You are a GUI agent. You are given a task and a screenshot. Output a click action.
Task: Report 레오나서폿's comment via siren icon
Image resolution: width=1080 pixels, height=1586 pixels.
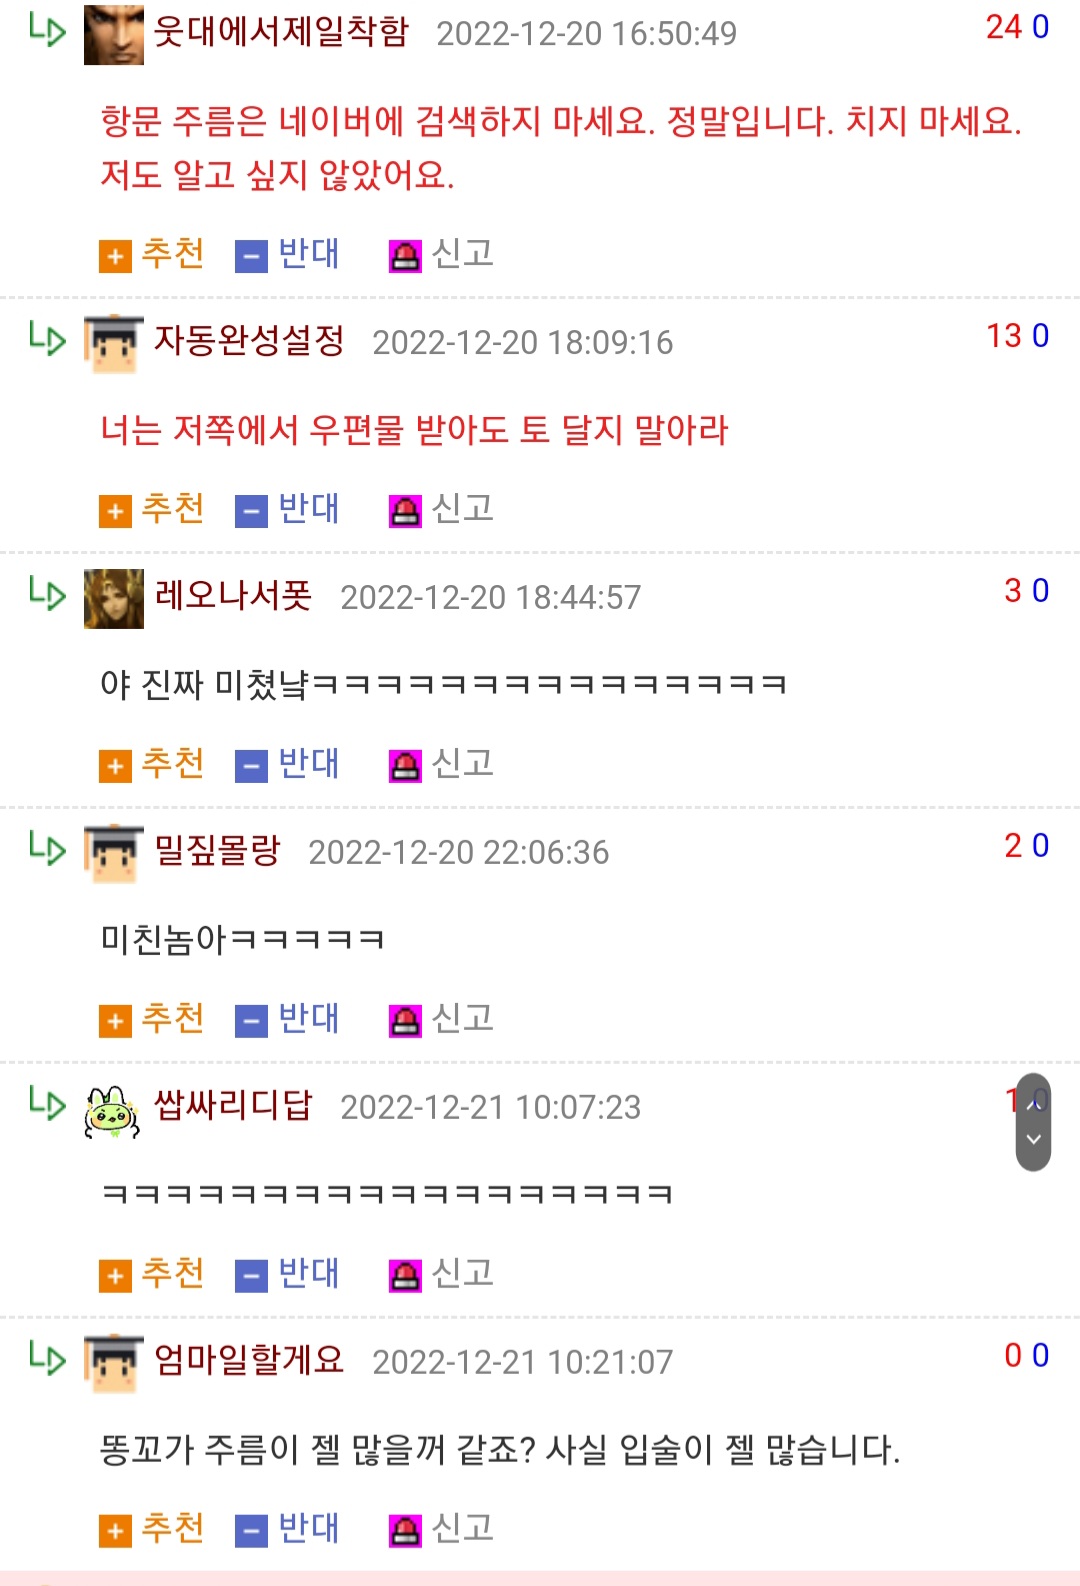(405, 766)
